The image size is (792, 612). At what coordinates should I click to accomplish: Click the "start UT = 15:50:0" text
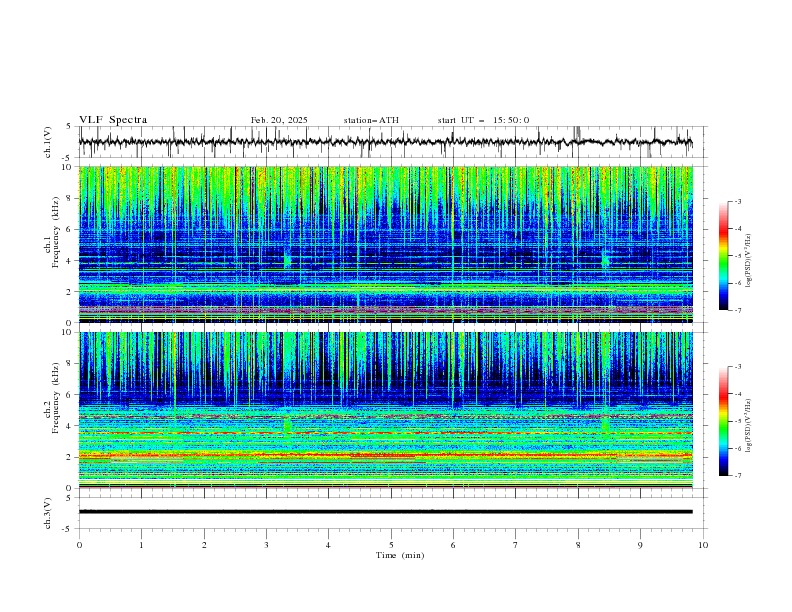[483, 120]
